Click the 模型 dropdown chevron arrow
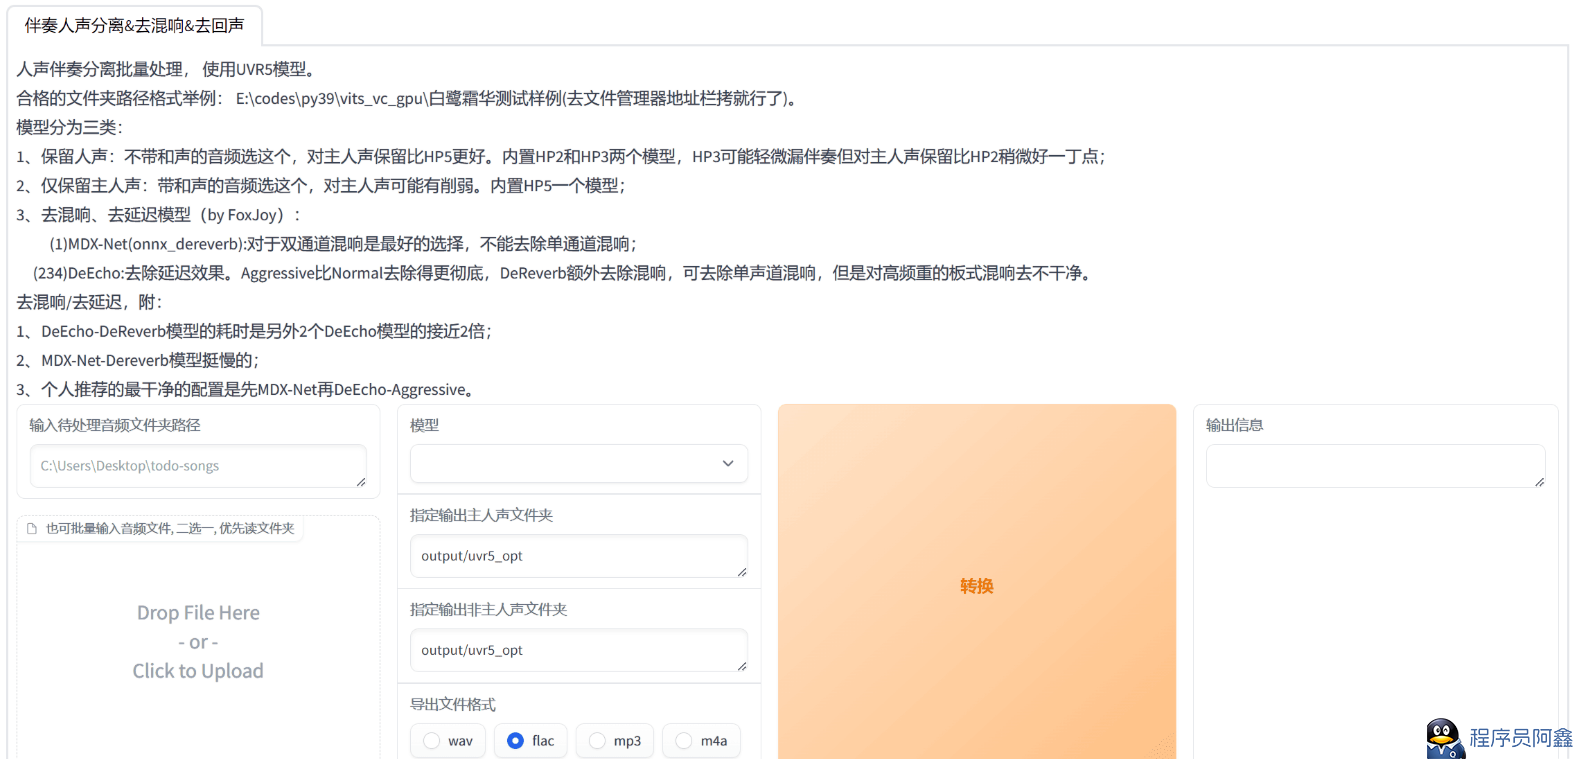Screen dimensions: 1577x759 (x=728, y=464)
